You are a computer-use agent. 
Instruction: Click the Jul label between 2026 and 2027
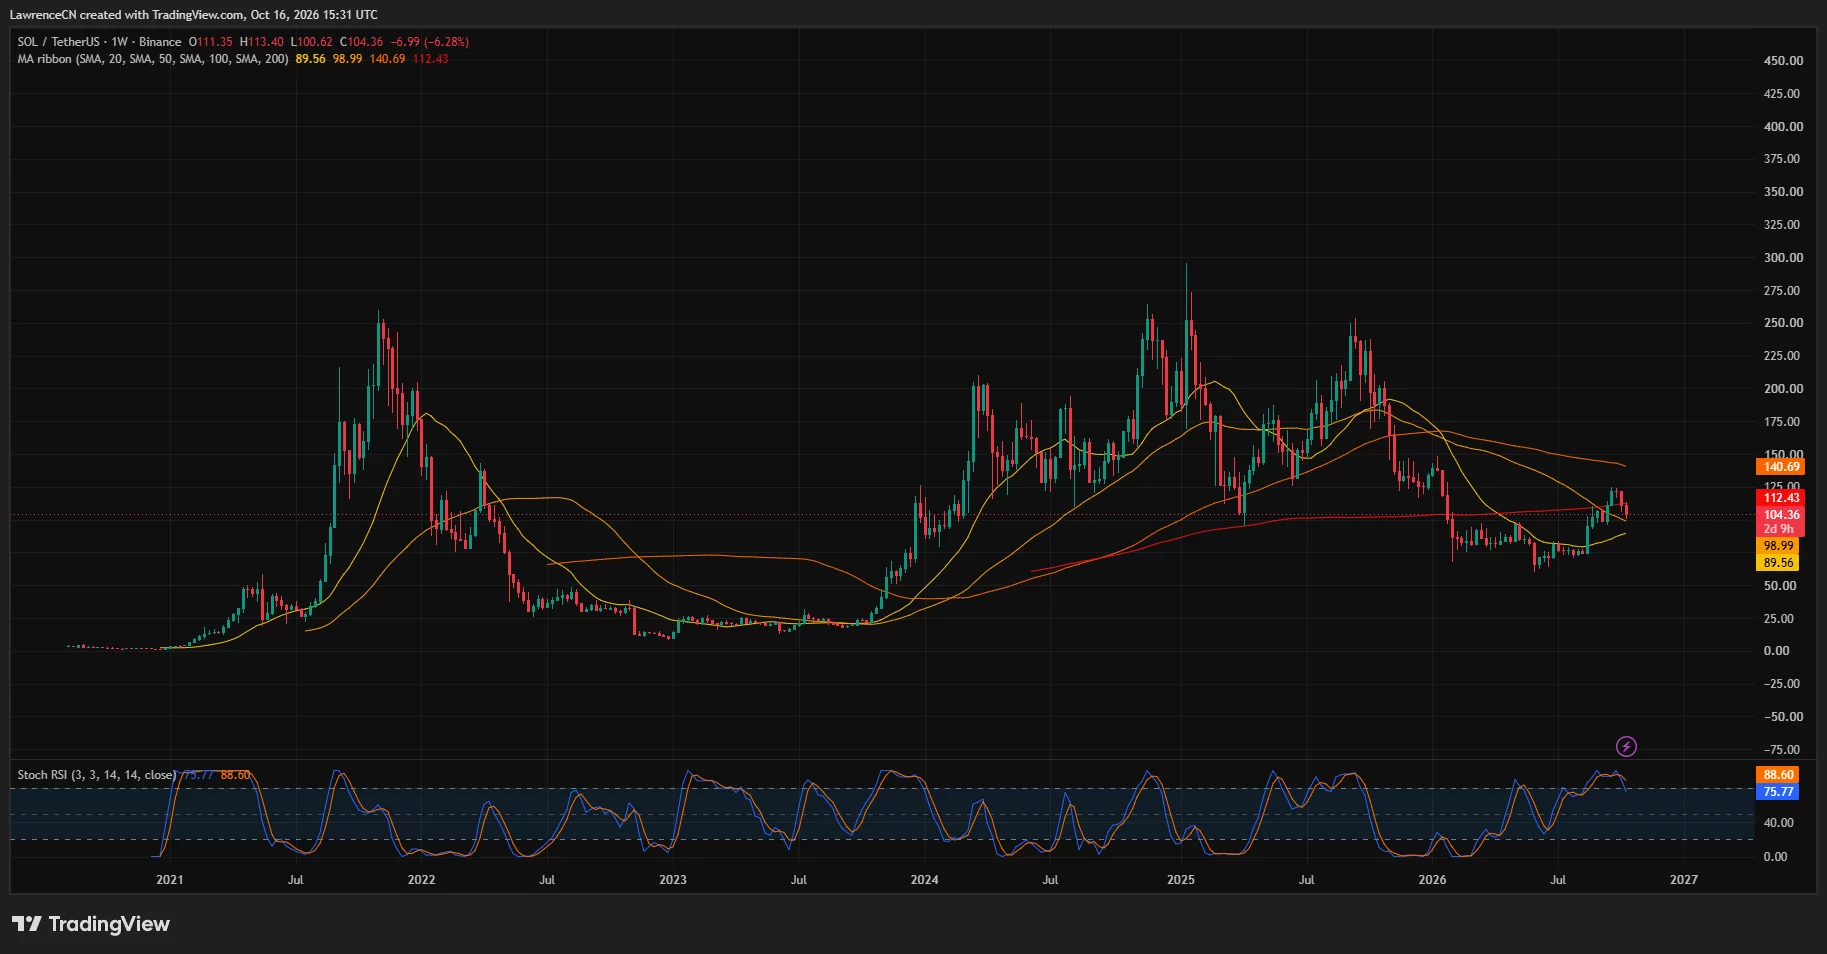pos(1558,880)
